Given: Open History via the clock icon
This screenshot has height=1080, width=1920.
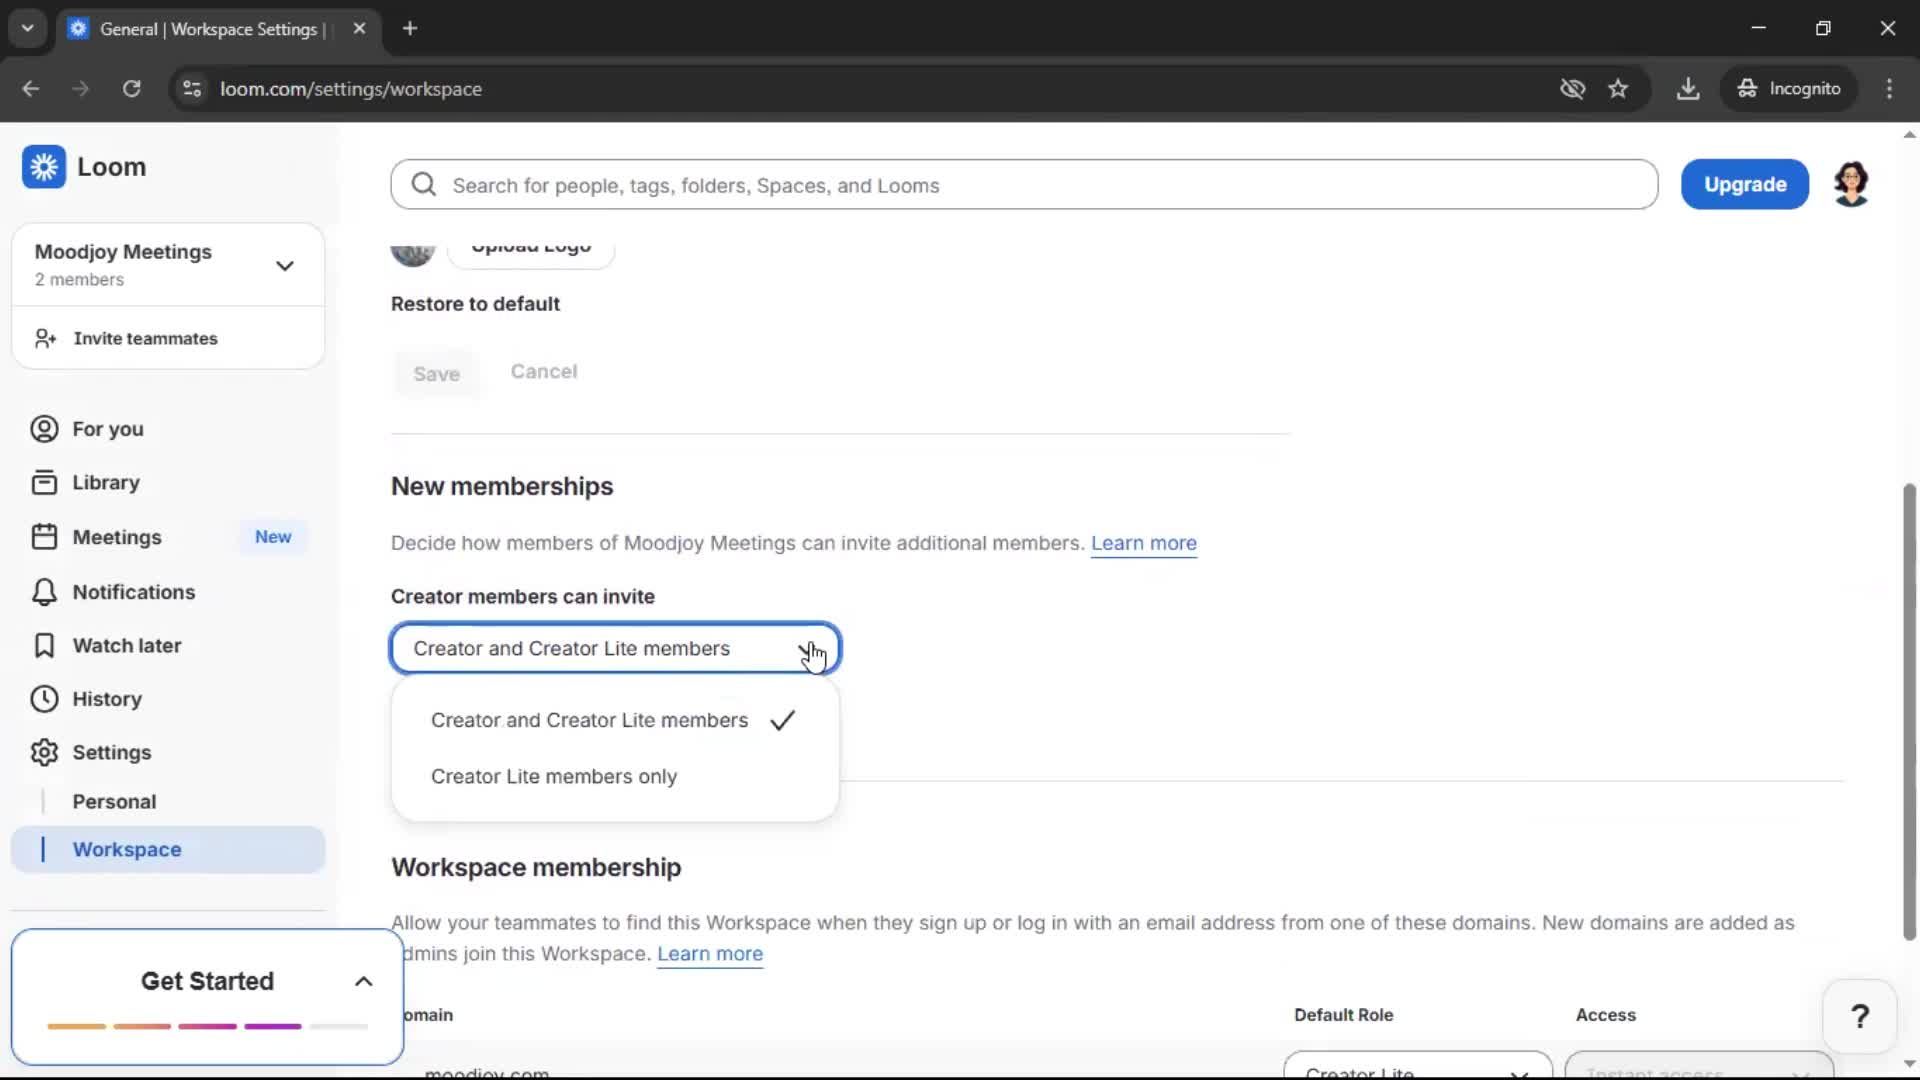Looking at the screenshot, I should click(x=44, y=699).
